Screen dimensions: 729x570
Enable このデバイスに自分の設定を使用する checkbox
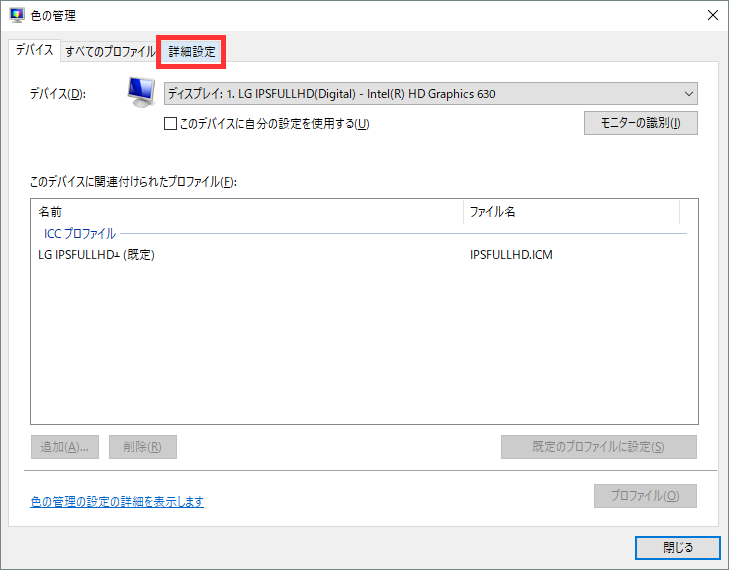click(170, 124)
